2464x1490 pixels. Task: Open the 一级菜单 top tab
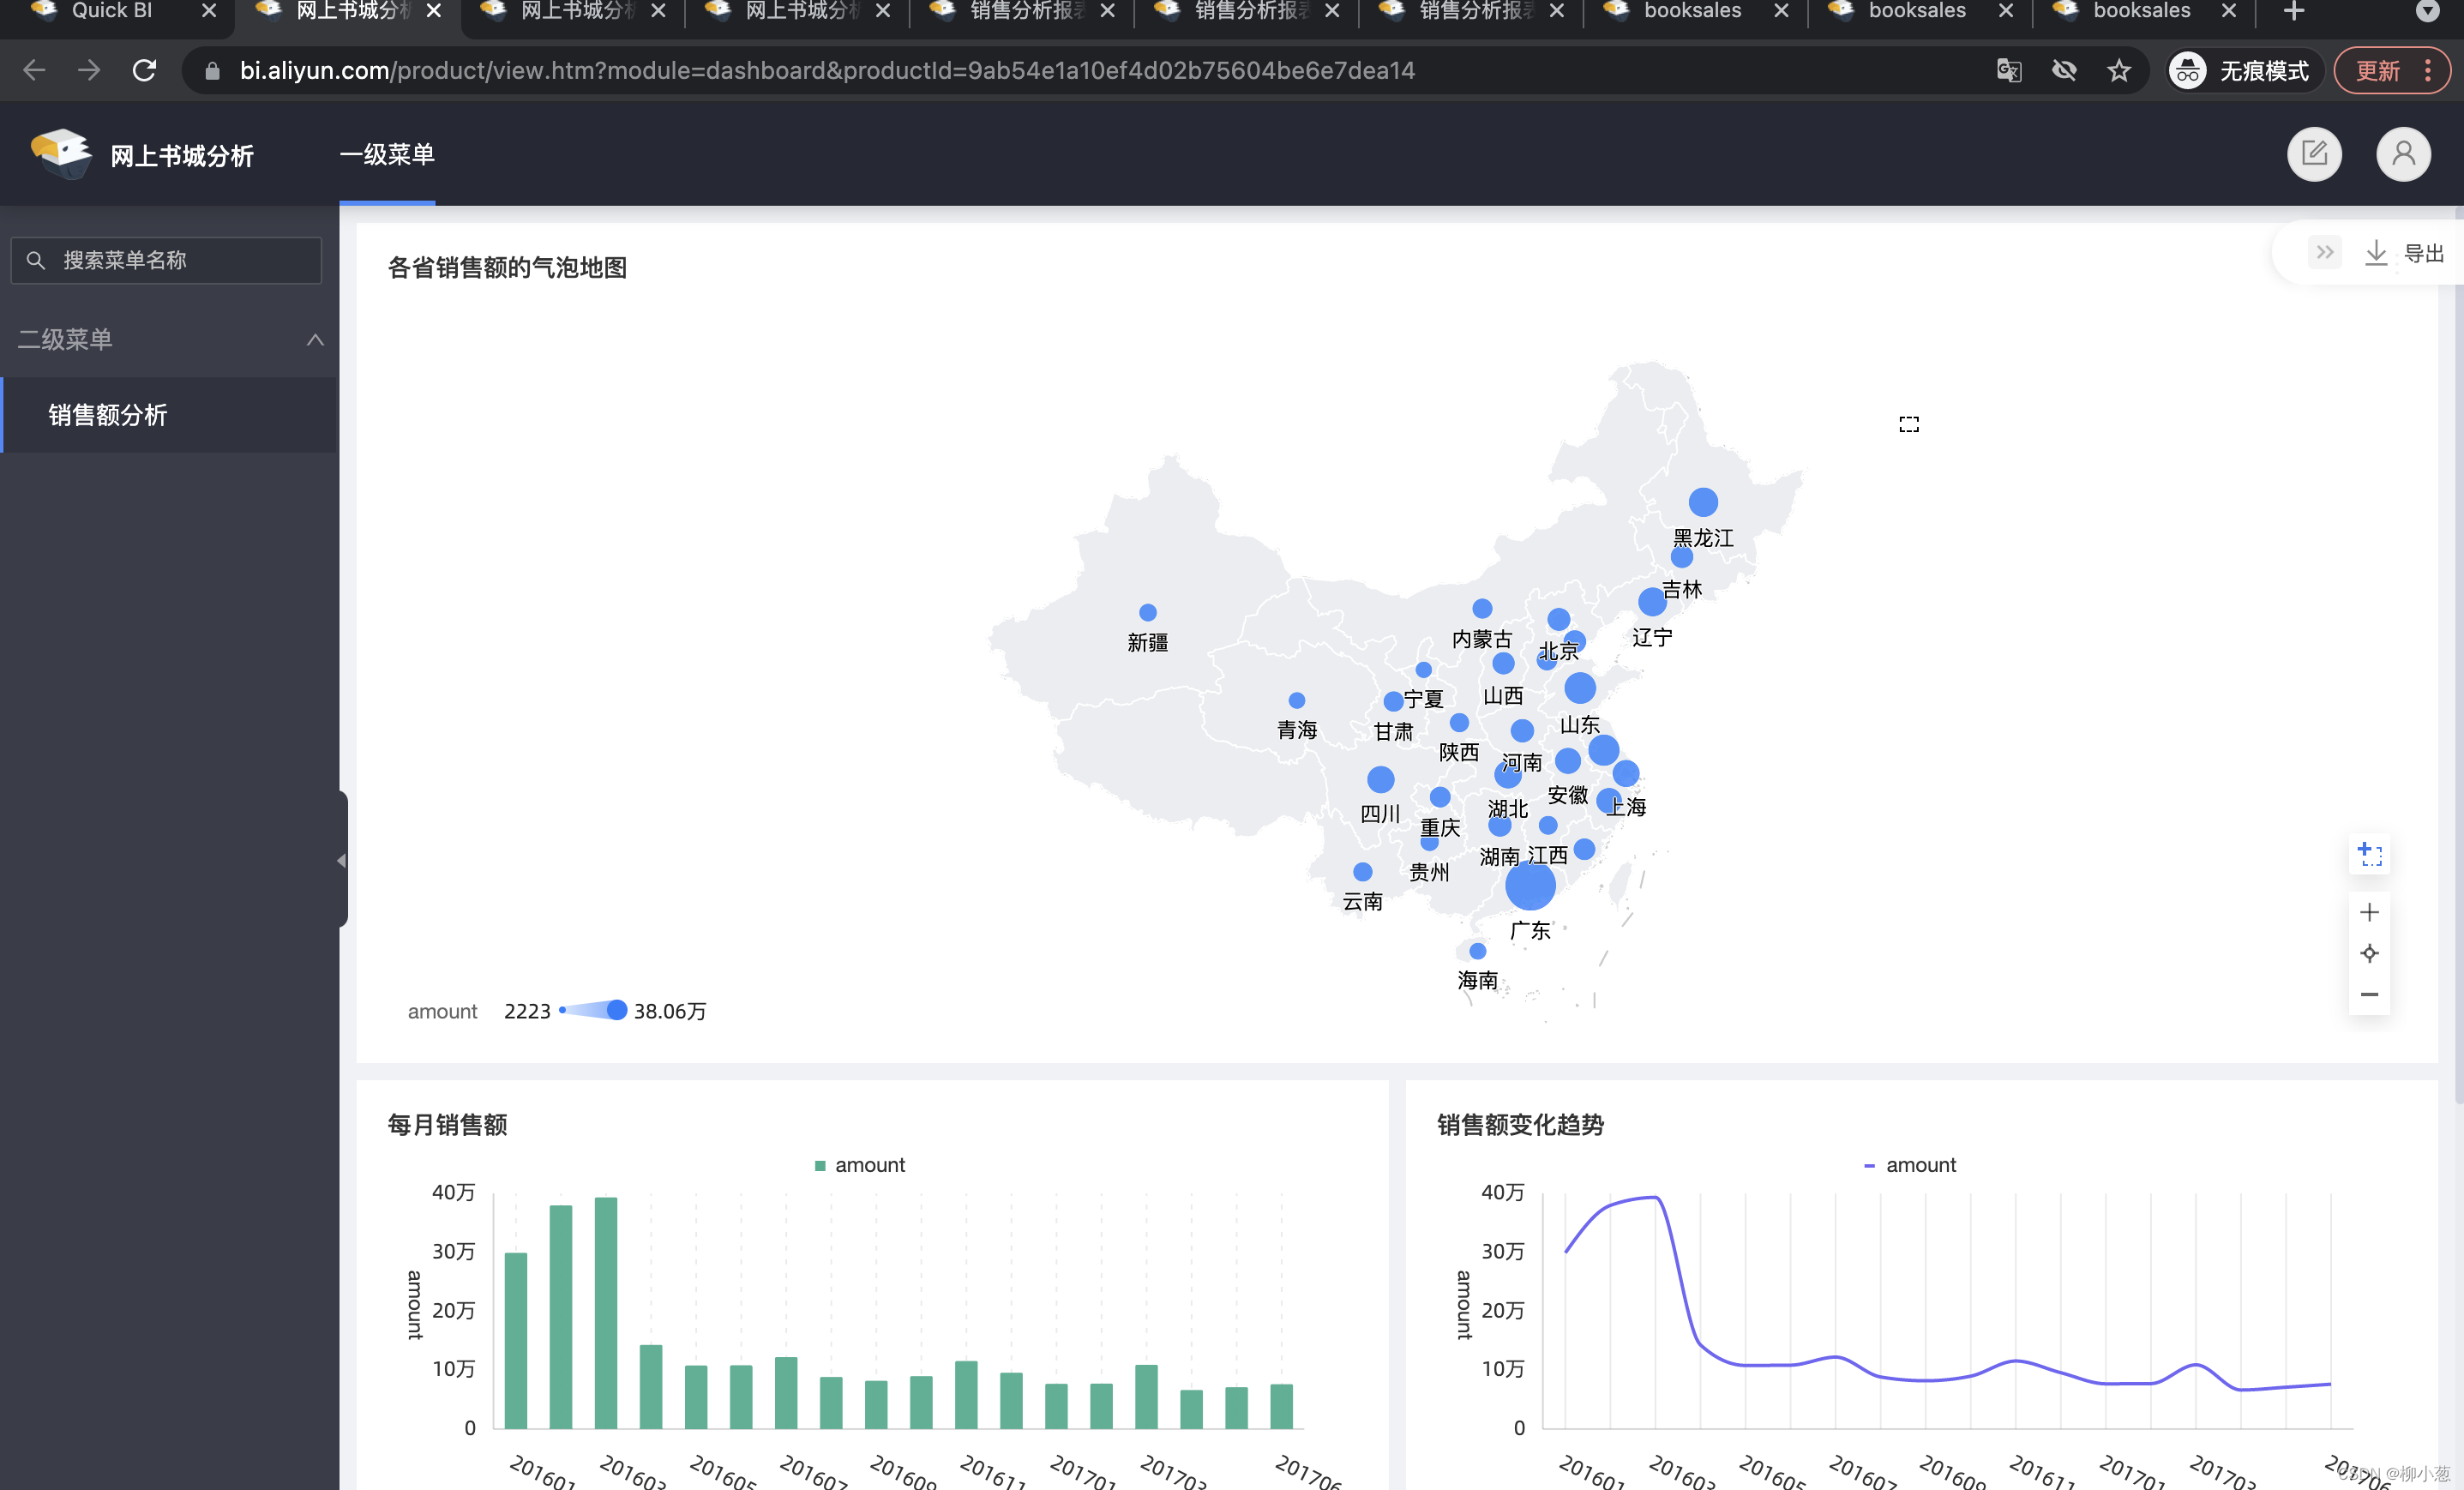pyautogui.click(x=387, y=155)
